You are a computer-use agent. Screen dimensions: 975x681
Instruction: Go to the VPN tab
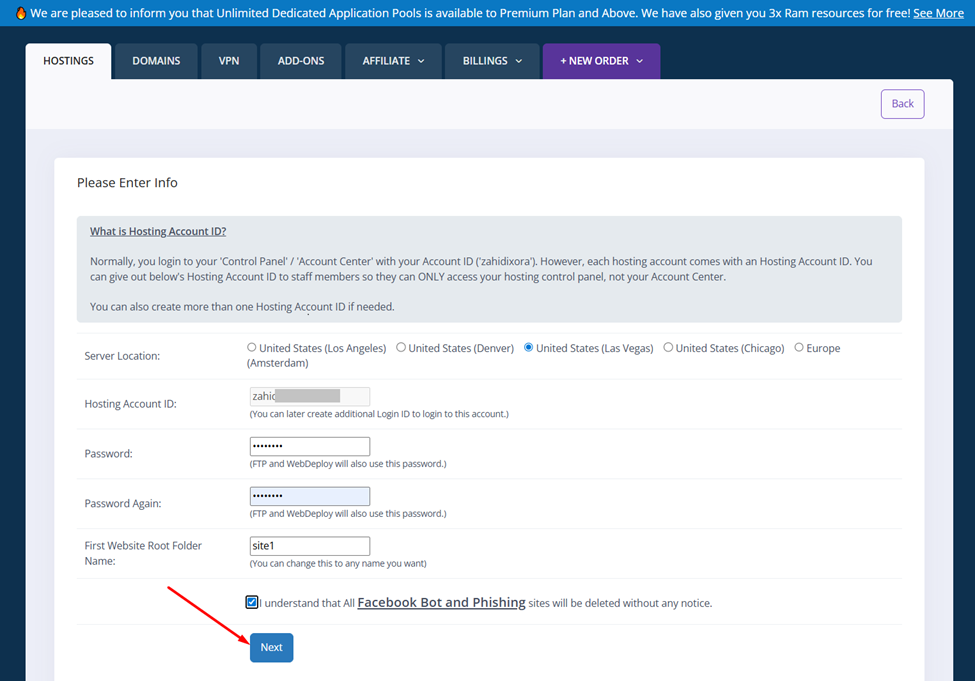pos(228,61)
